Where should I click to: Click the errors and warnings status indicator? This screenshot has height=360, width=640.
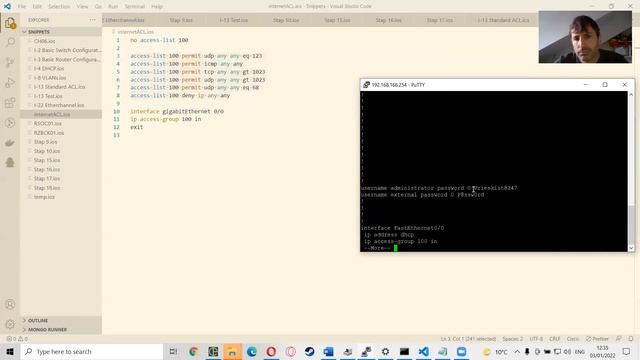pyautogui.click(x=17, y=339)
